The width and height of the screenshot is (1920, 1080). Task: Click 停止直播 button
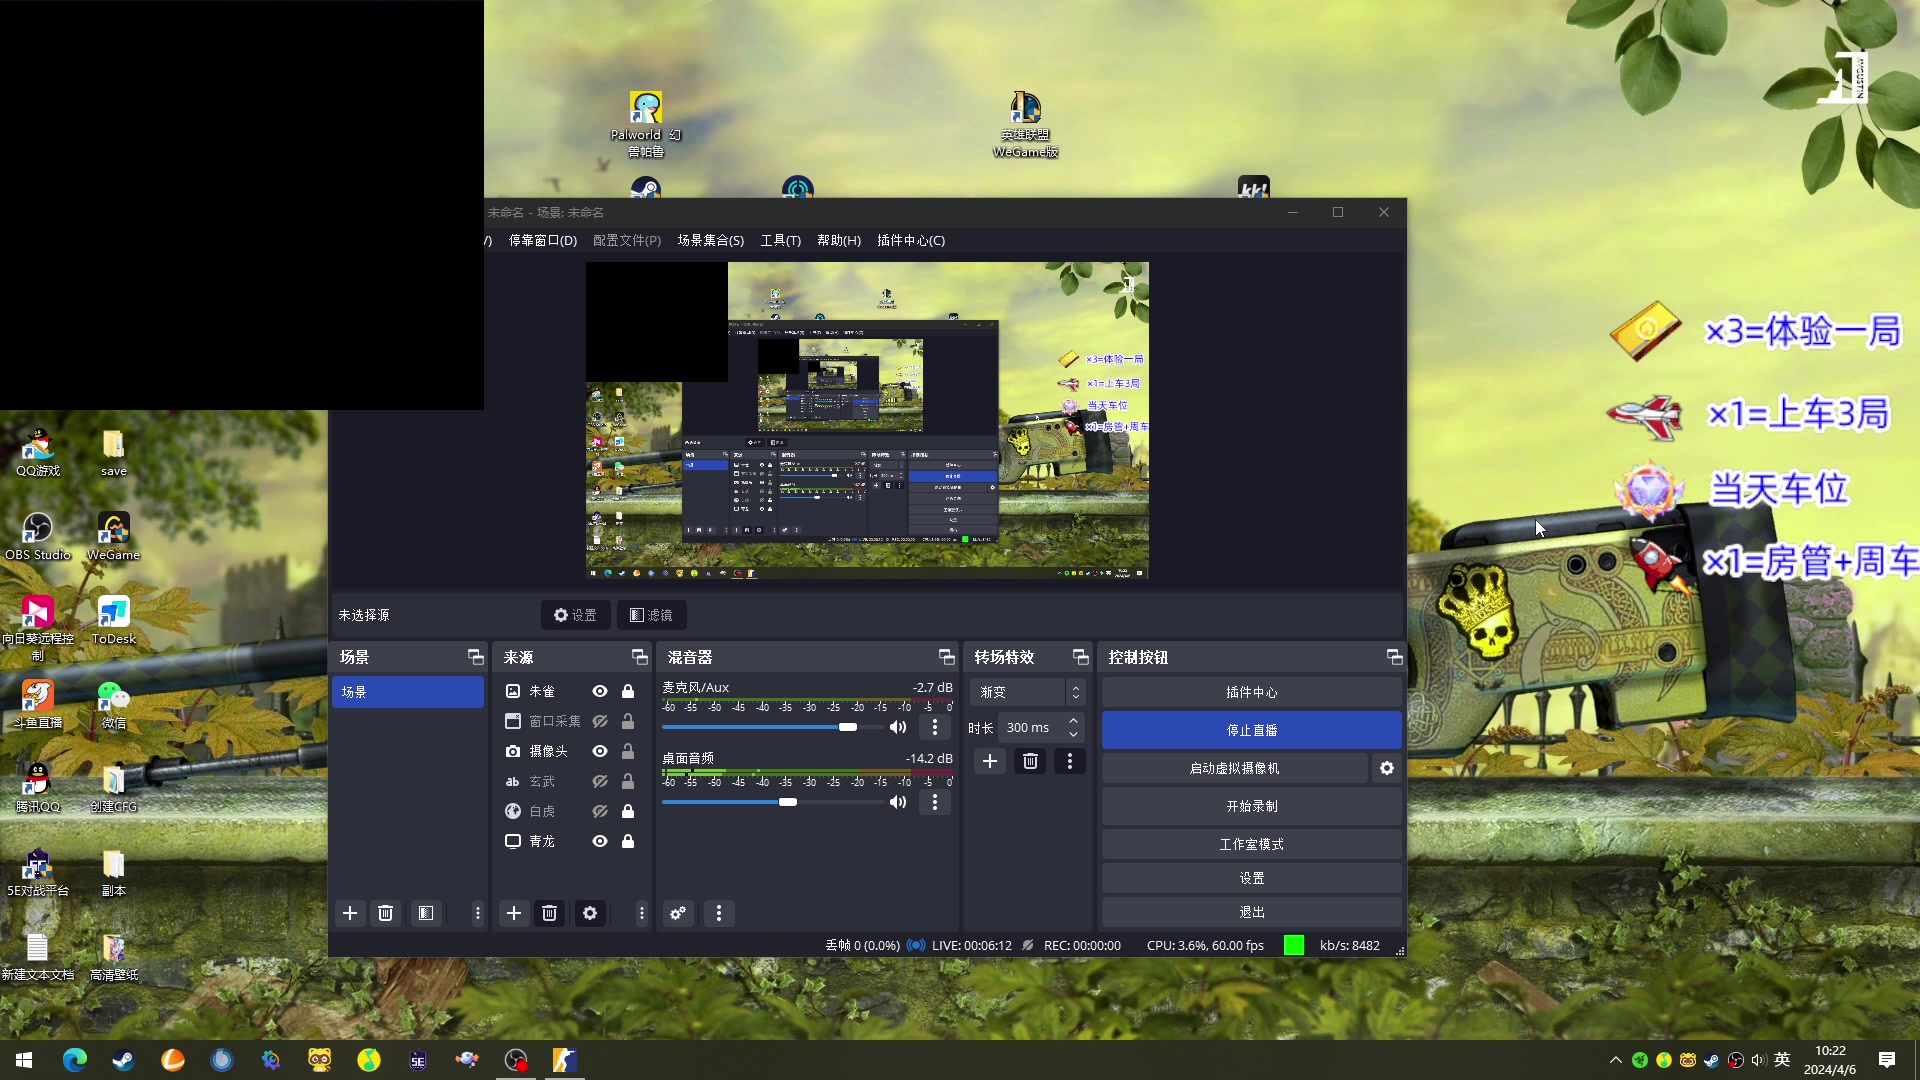1252,730
